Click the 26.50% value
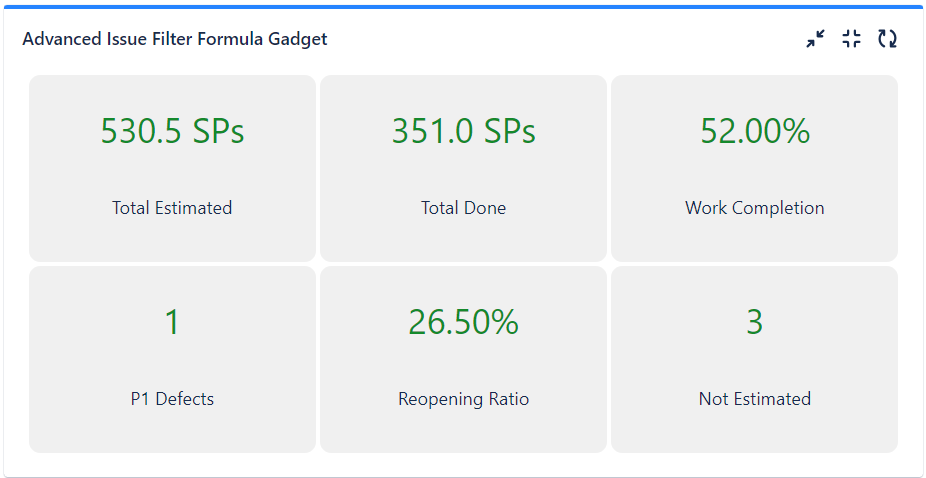The width and height of the screenshot is (926, 478). tap(464, 323)
